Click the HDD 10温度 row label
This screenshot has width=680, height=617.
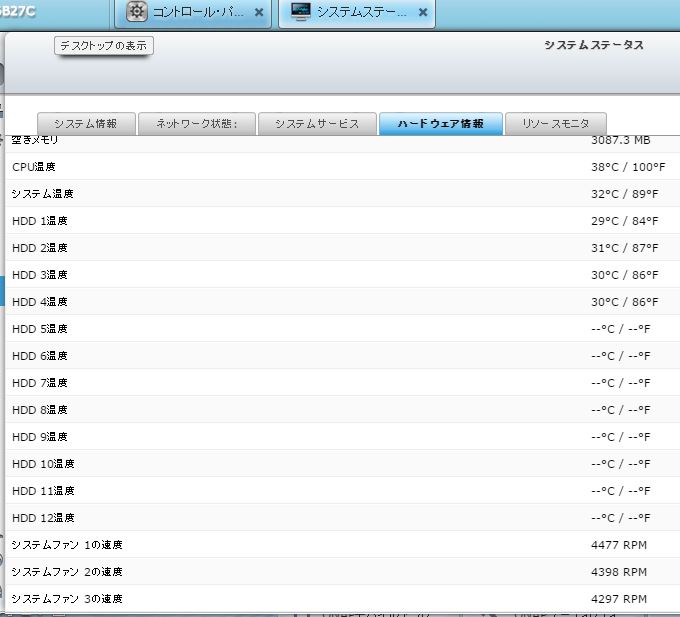coord(43,464)
